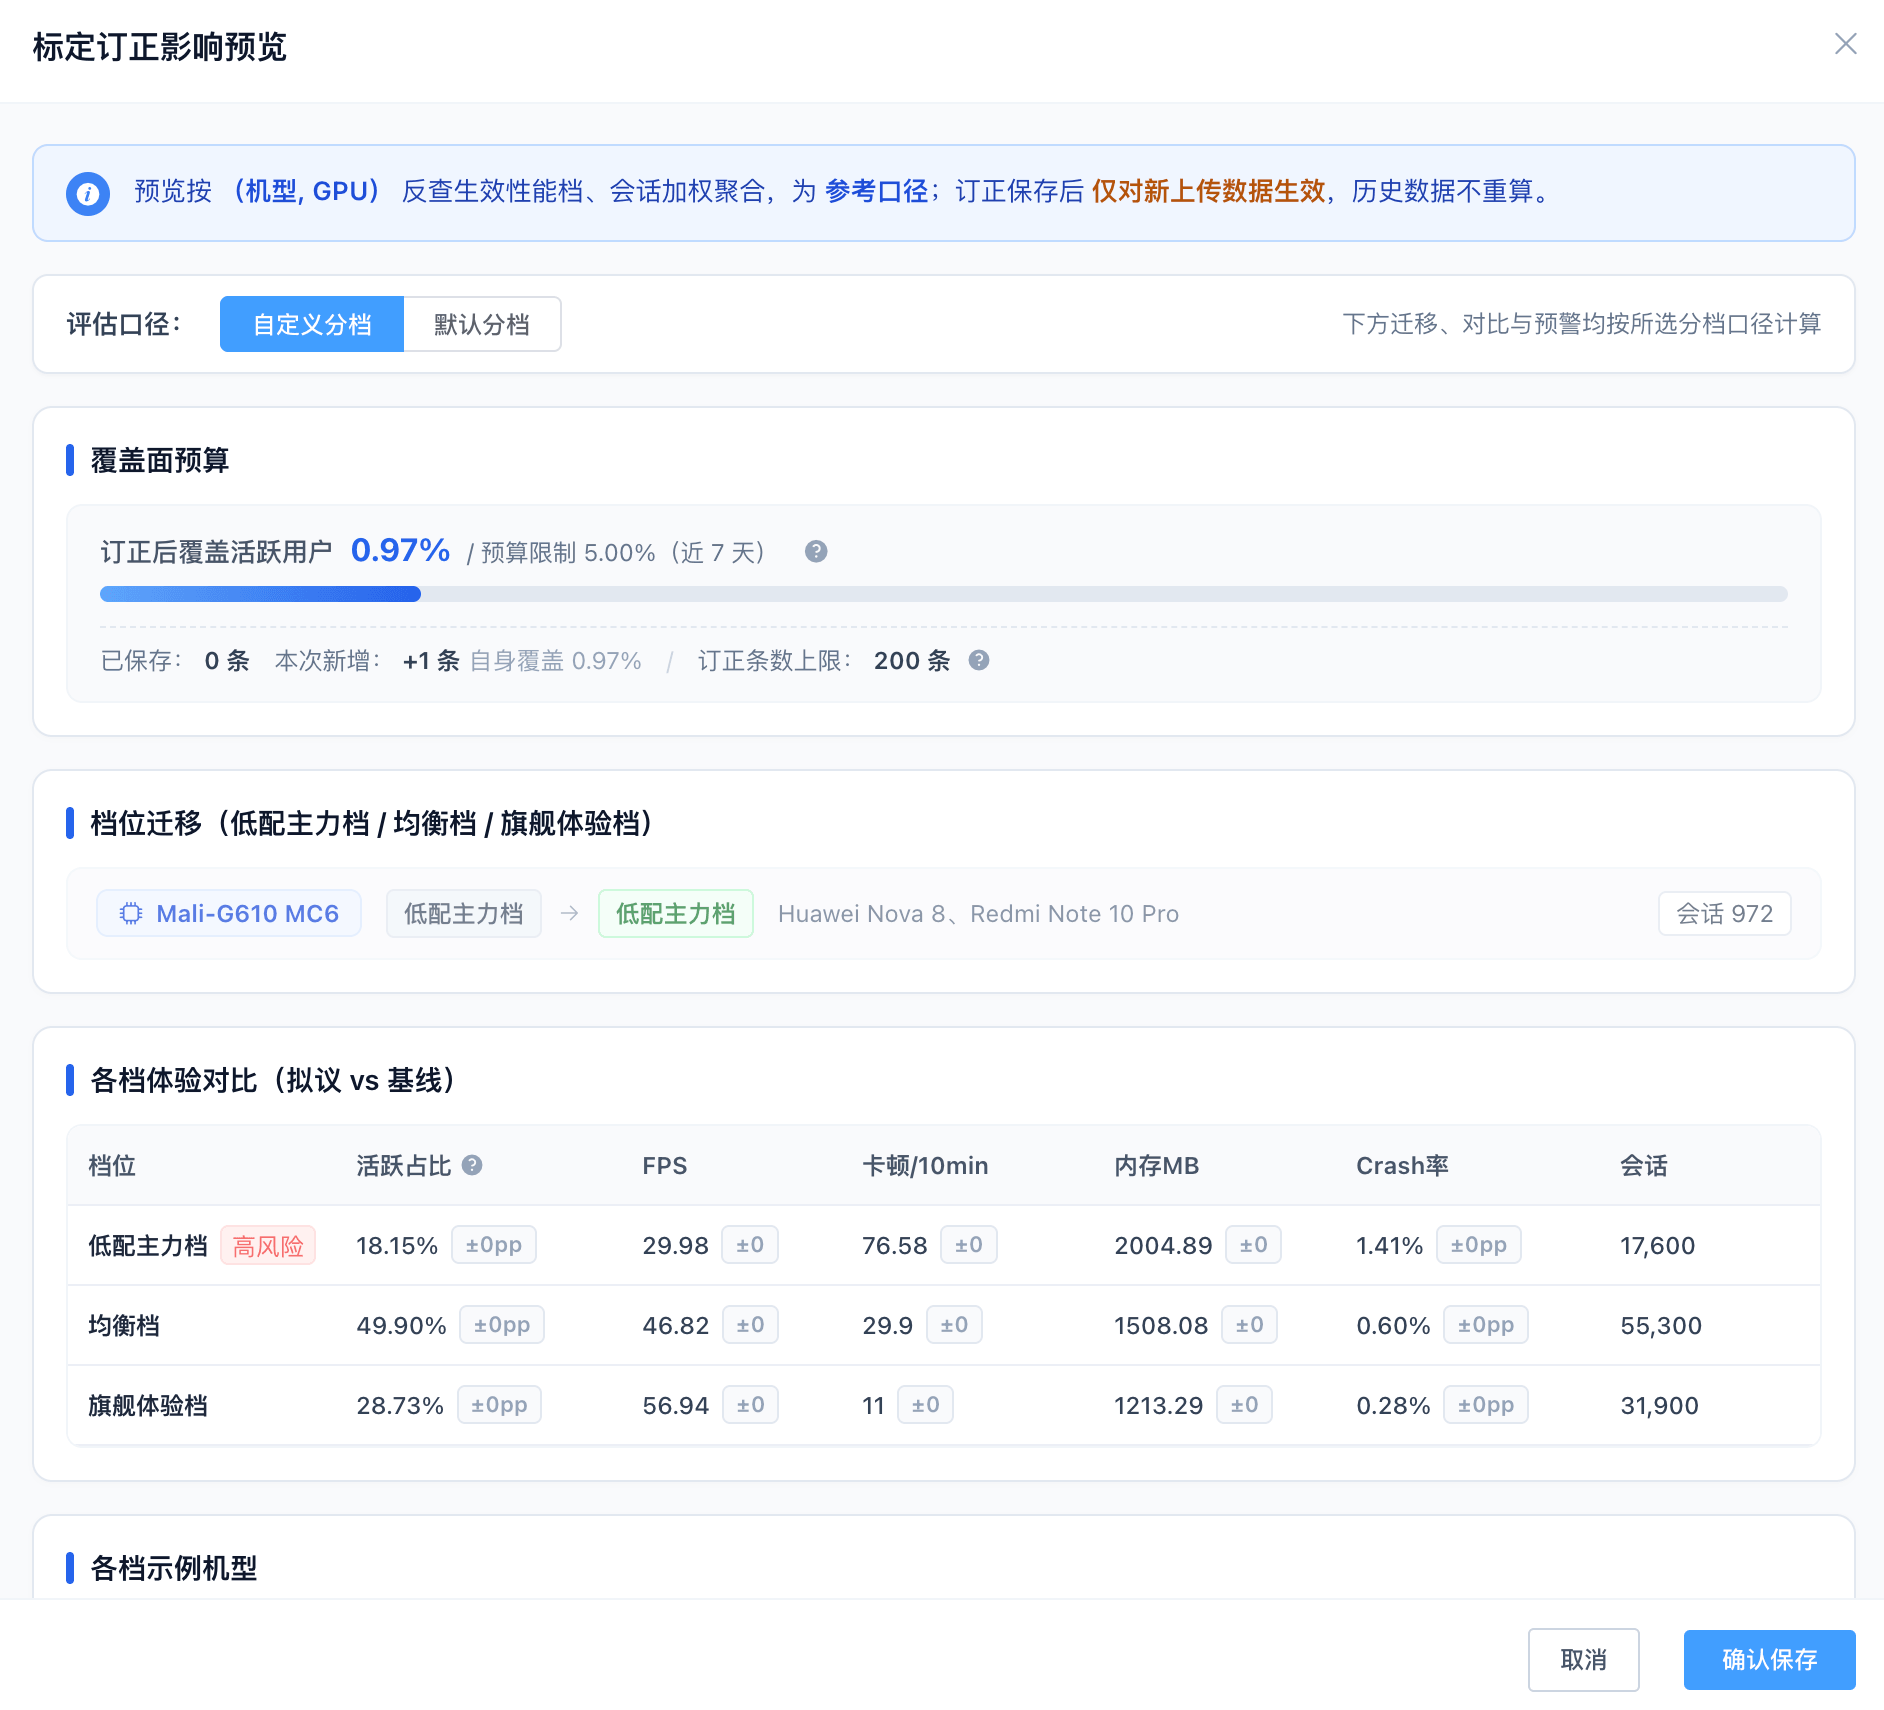Select the 自定义分档 tab
This screenshot has height=1710, width=1884.
point(312,324)
